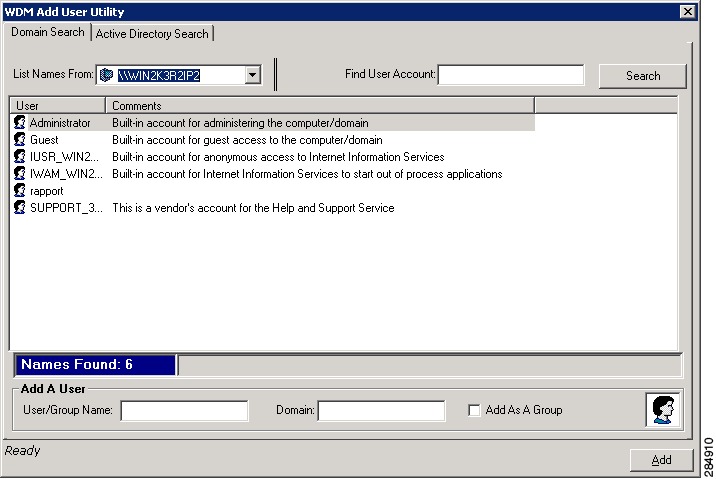Click the SUPPORT_3... user icon
The width and height of the screenshot is (716, 479).
[20, 207]
